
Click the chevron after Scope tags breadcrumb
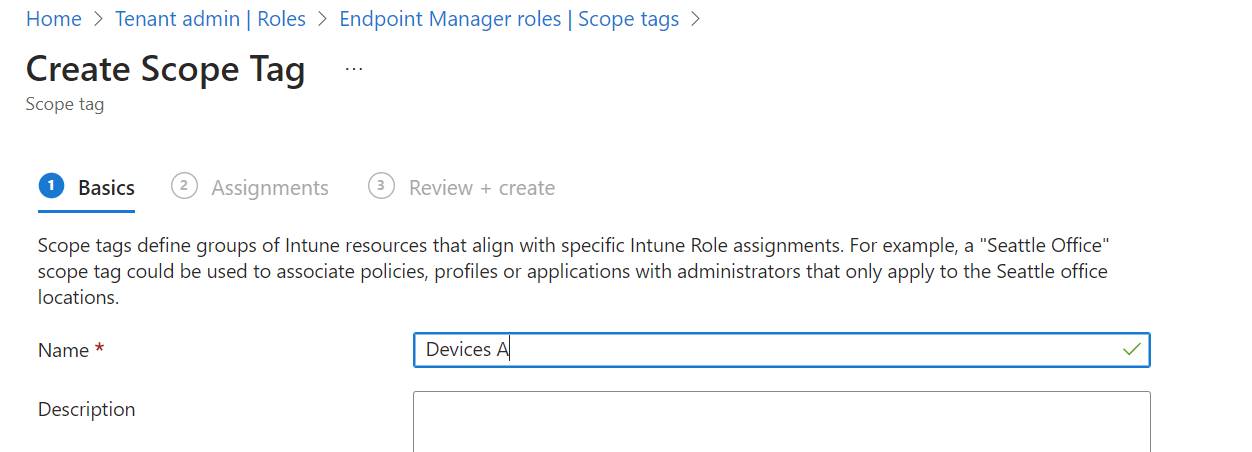(x=696, y=19)
